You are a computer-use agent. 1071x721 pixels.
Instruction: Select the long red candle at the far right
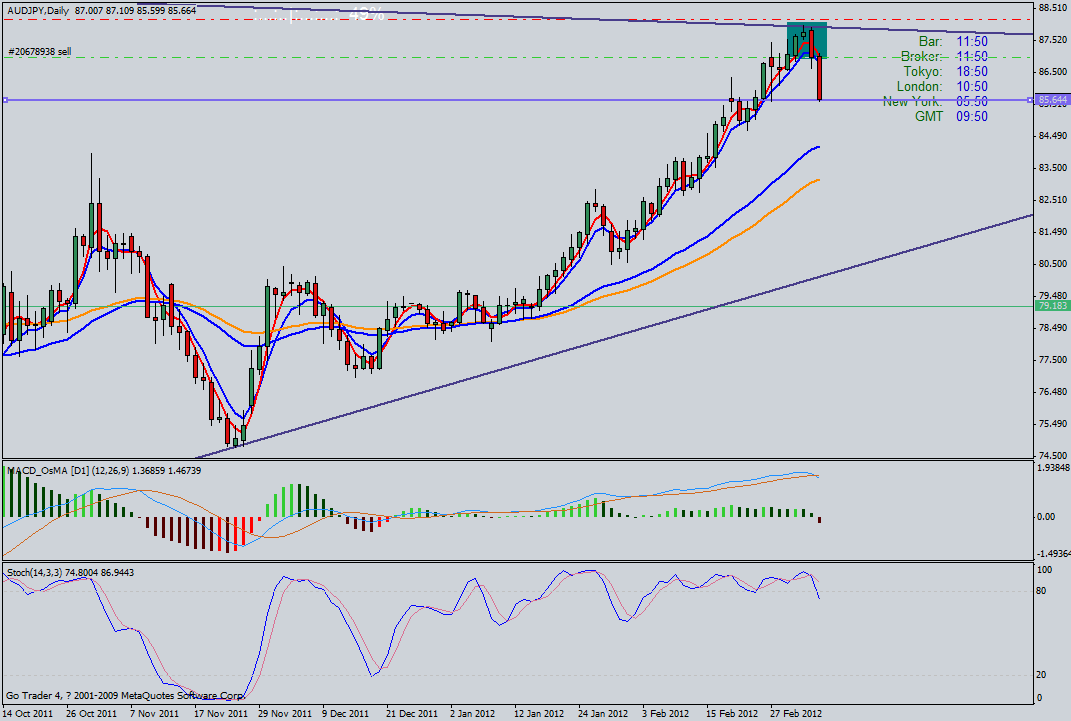pos(820,79)
